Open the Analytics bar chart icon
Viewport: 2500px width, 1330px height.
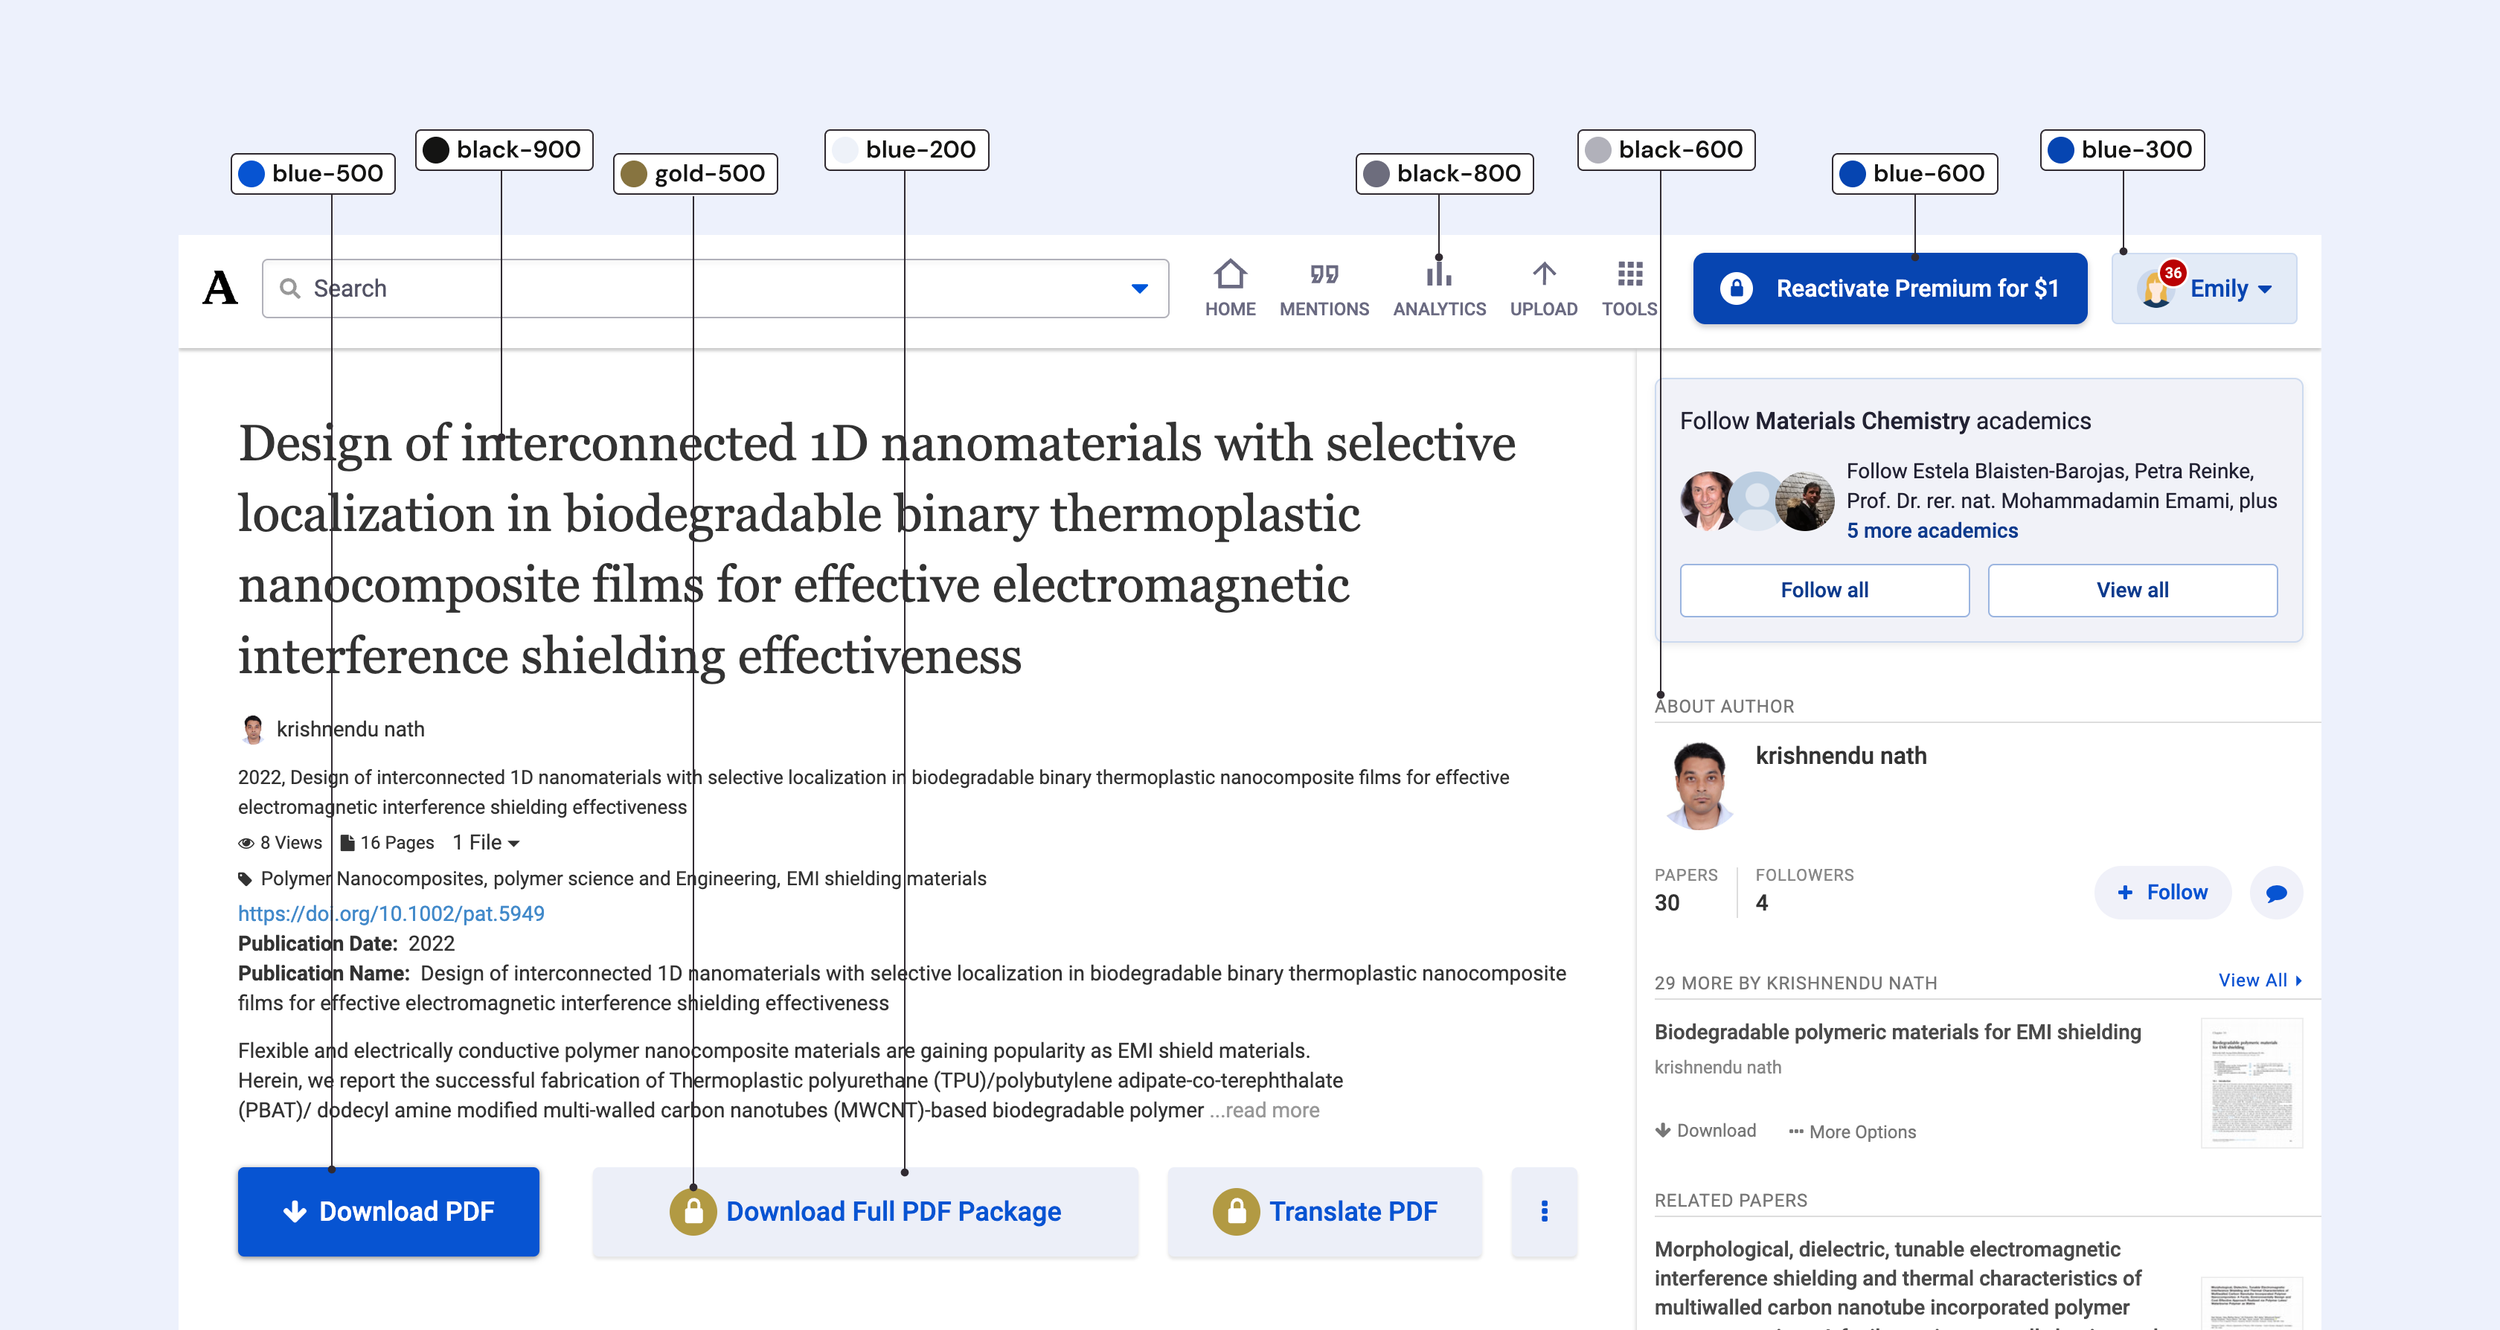(x=1438, y=274)
